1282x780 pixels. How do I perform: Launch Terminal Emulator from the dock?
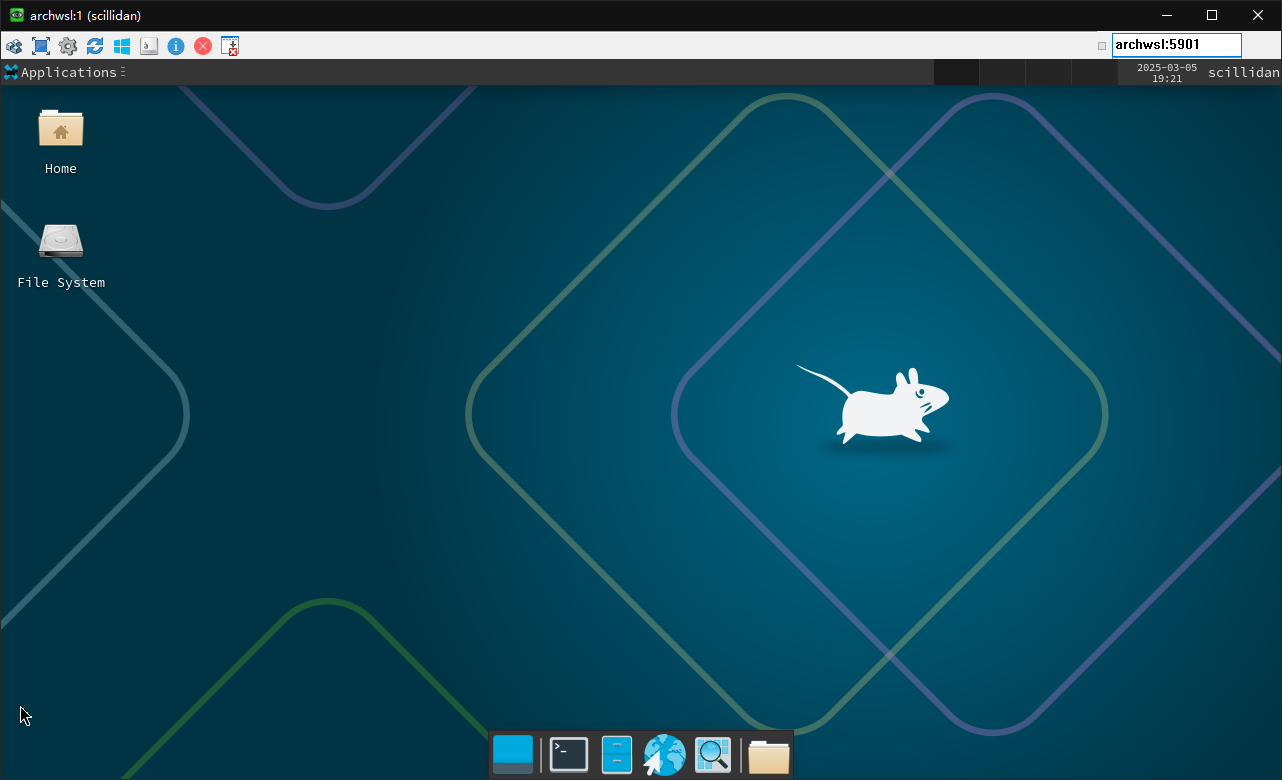(569, 755)
